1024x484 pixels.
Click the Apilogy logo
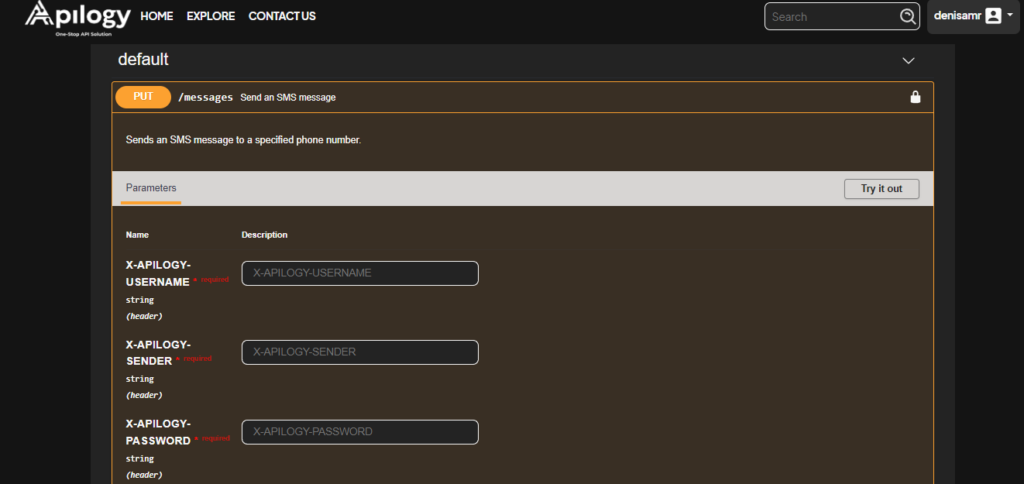tap(78, 19)
